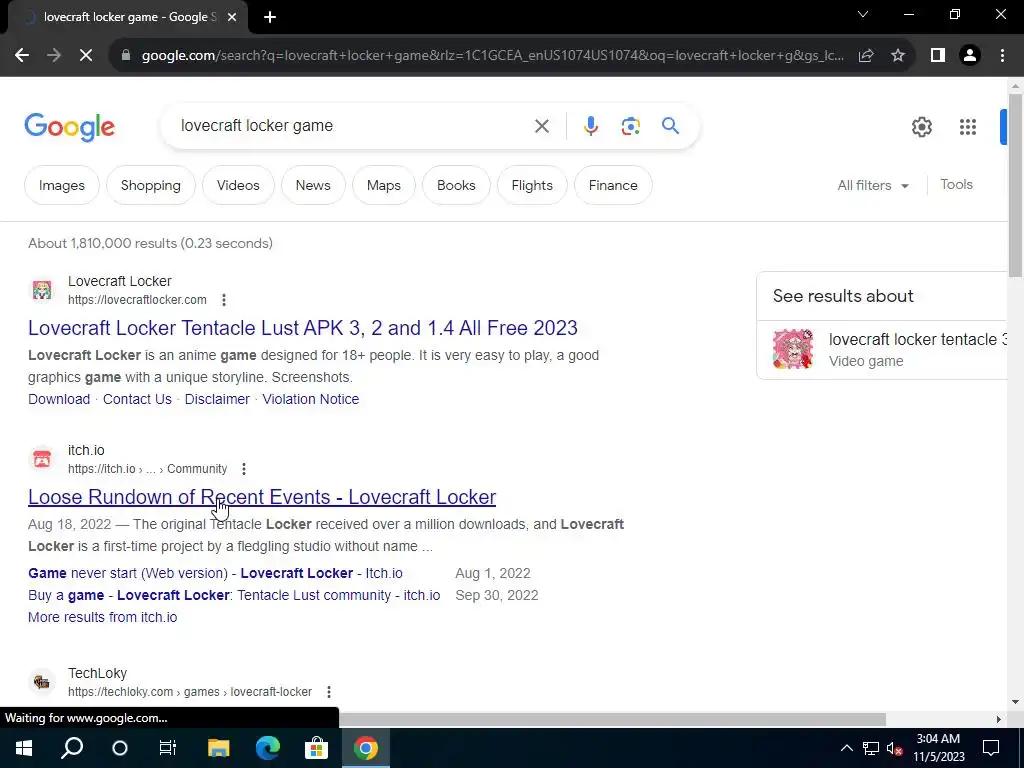The width and height of the screenshot is (1024, 768).
Task: Click the Lovecraft Locker site favicon
Action: [42, 290]
